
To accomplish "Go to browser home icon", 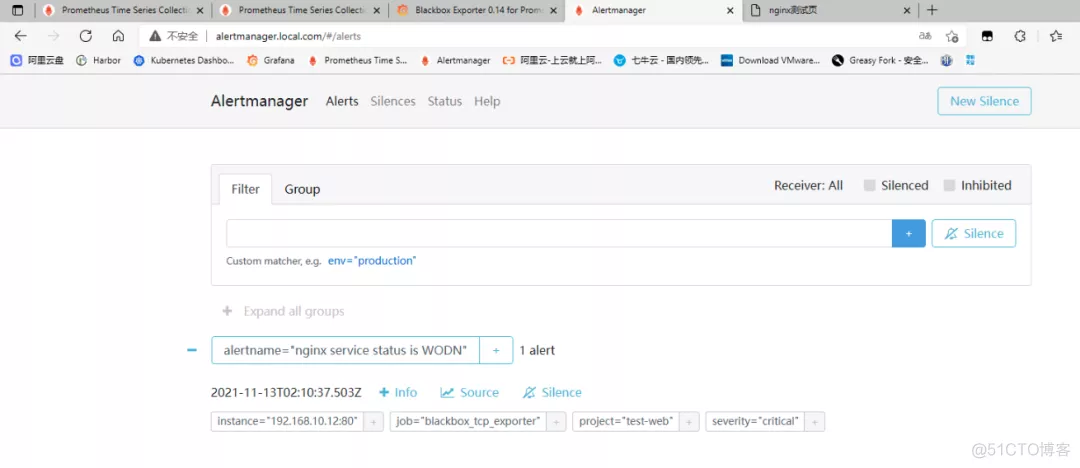I will click(x=118, y=36).
